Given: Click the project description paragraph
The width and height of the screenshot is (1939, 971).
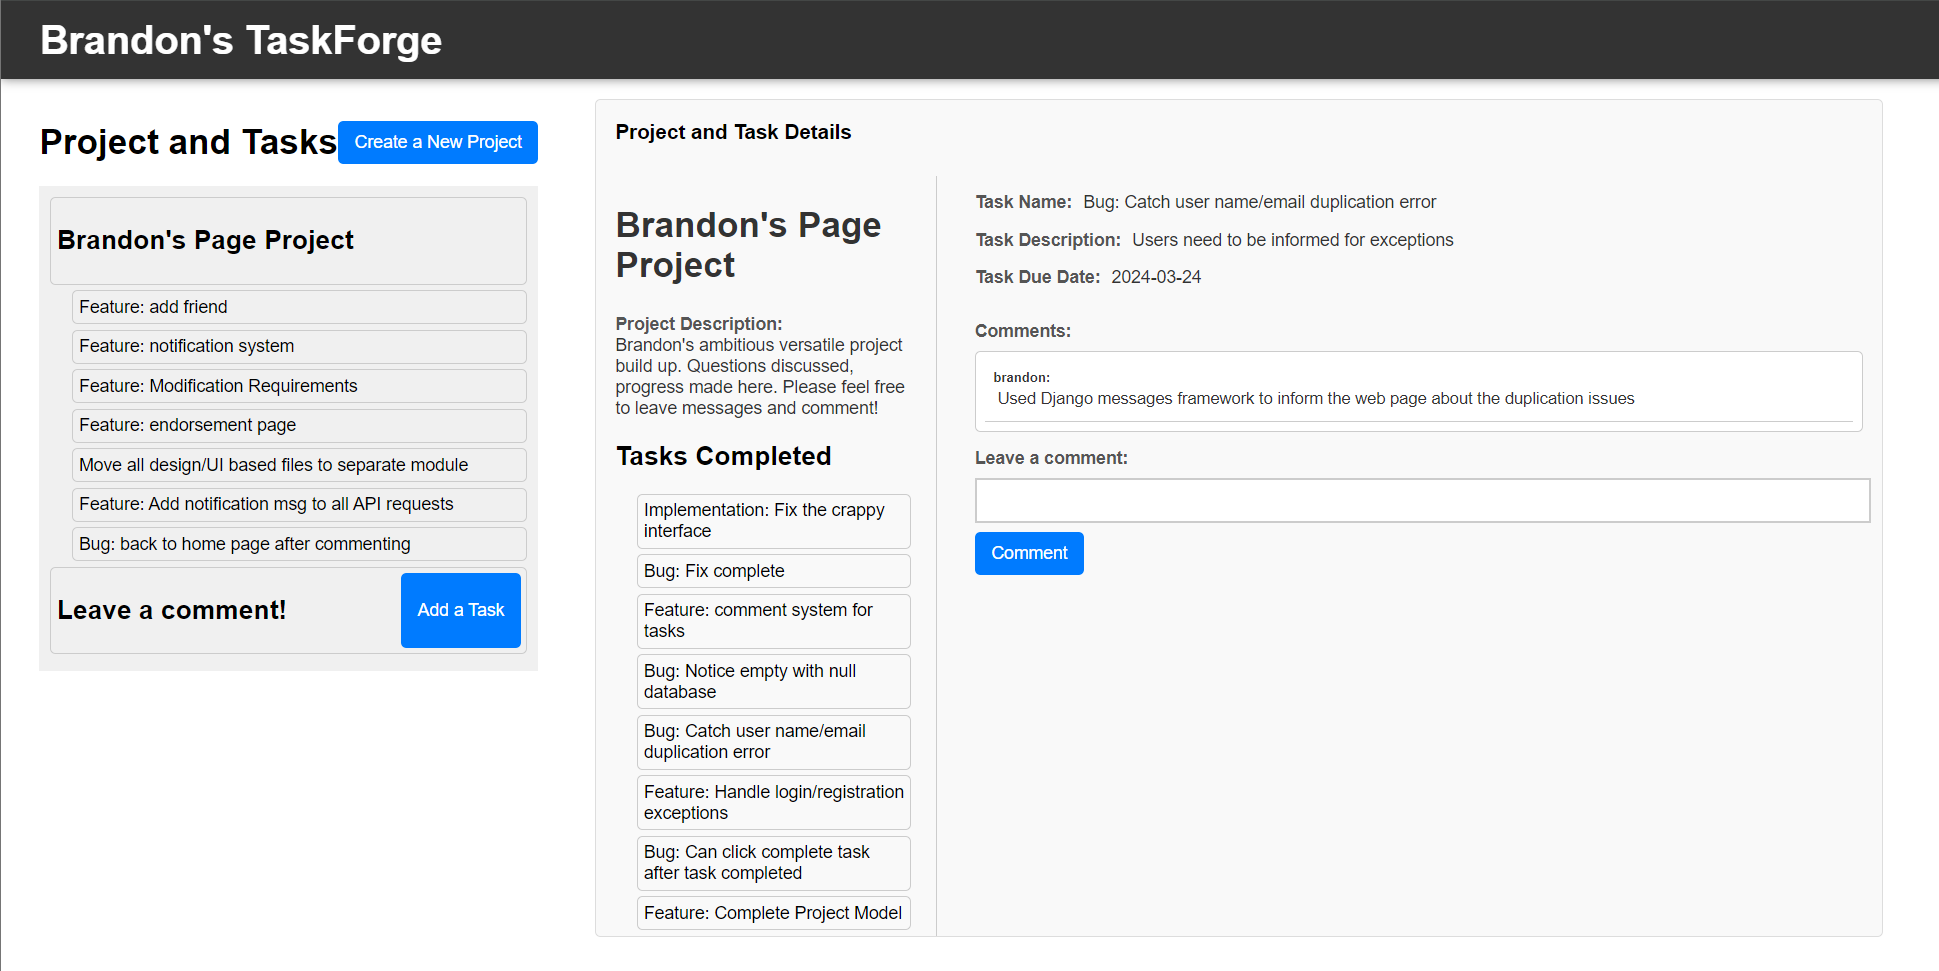Looking at the screenshot, I should coord(760,376).
